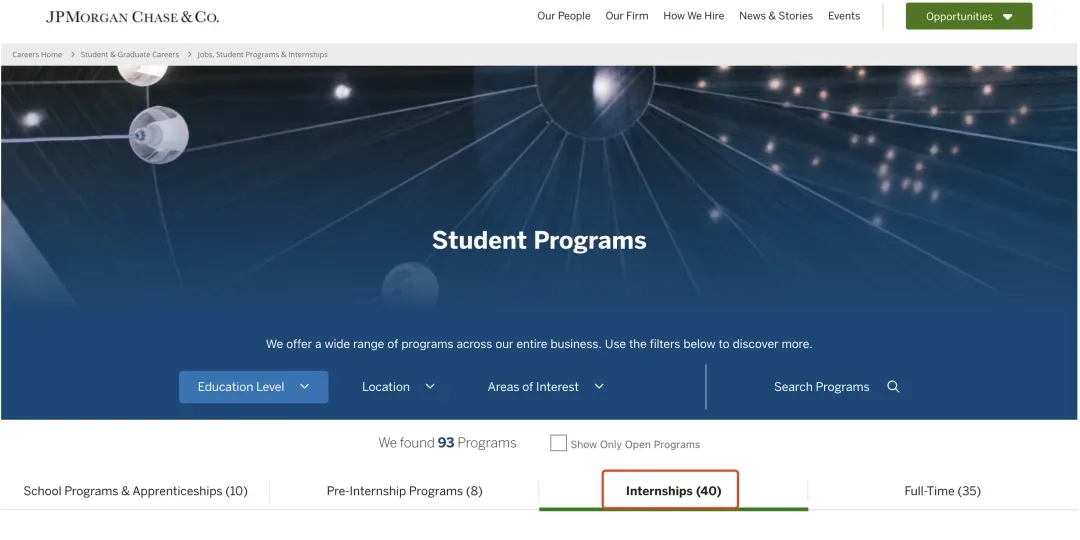The height and width of the screenshot is (540, 1080).
Task: Expand the Areas of Interest filter
Action: pos(546,387)
